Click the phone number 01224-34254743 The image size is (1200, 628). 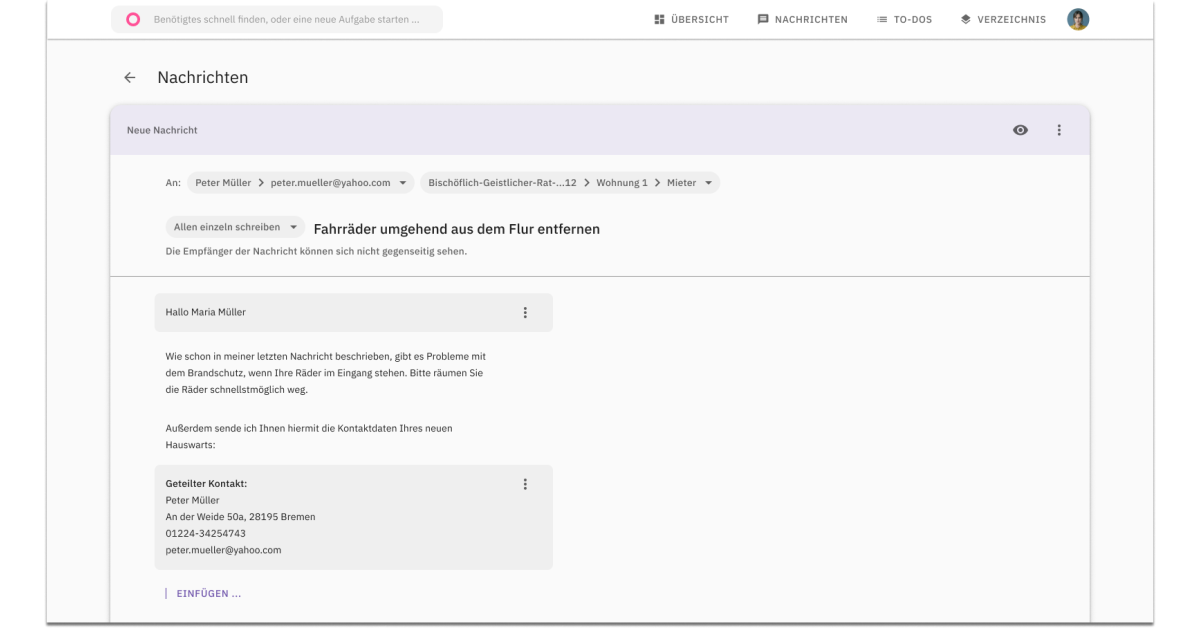point(205,533)
